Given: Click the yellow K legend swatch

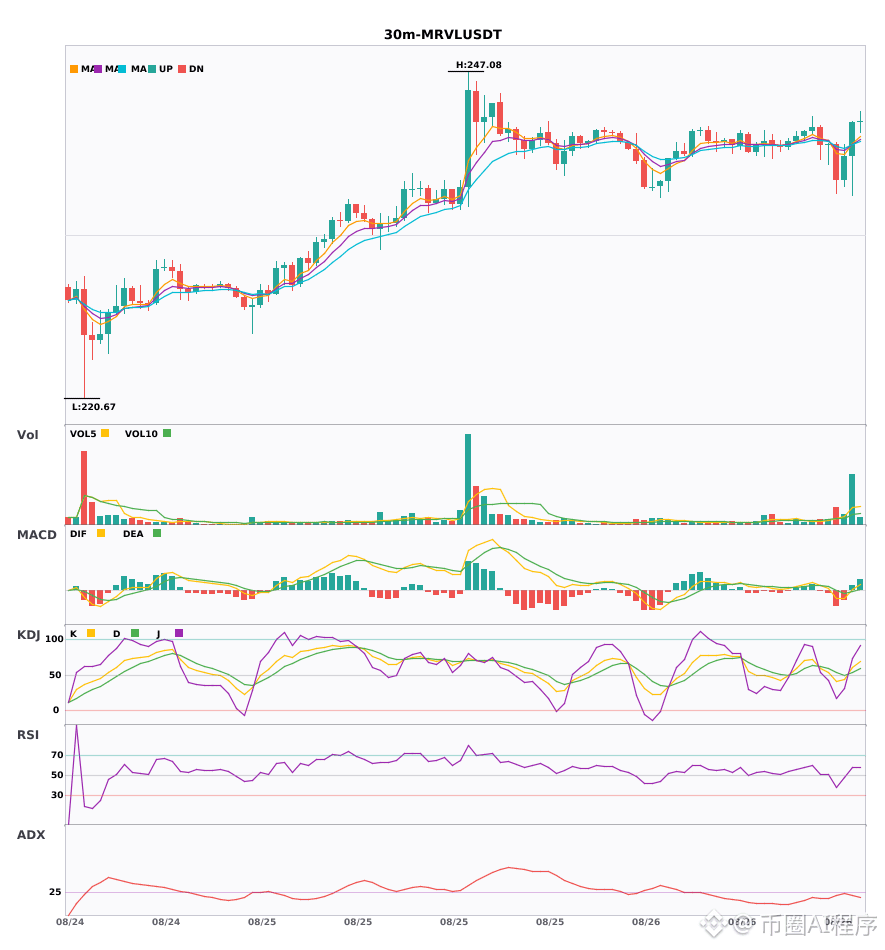Looking at the screenshot, I should [91, 633].
